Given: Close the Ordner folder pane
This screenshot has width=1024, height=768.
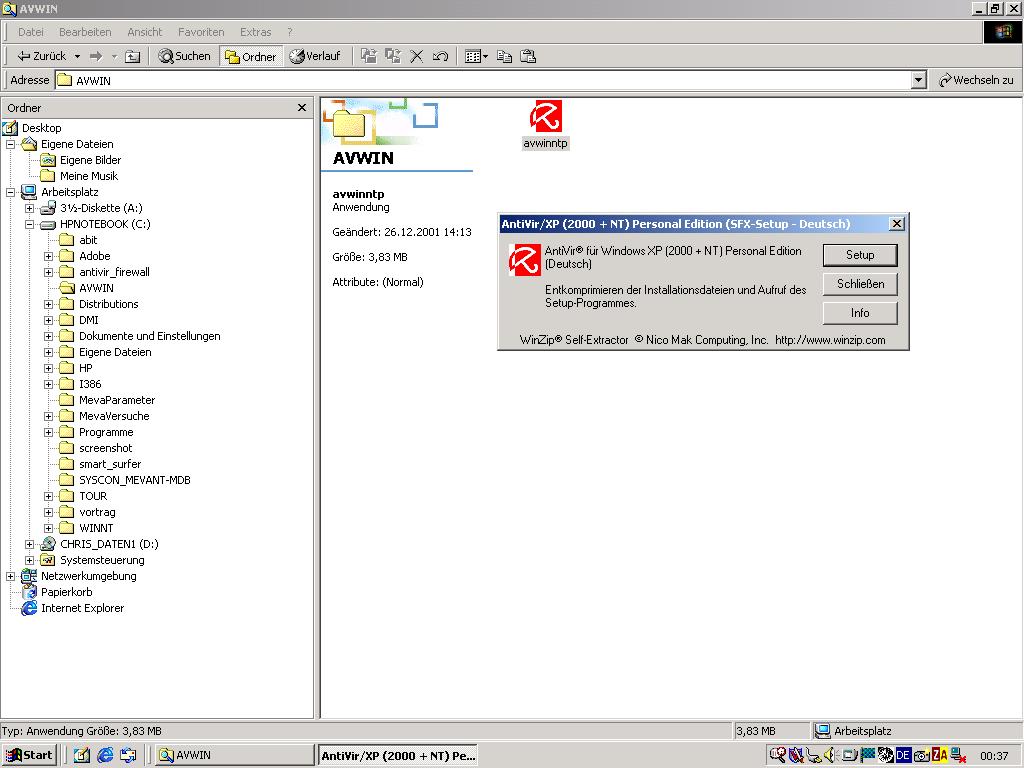Looking at the screenshot, I should tap(302, 108).
